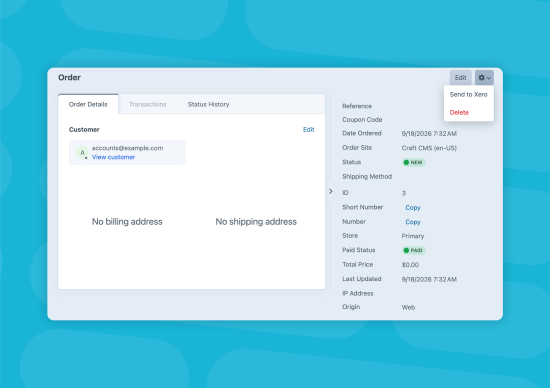
Task: Collapse the sidebar with the chevron toggle
Action: point(330,191)
